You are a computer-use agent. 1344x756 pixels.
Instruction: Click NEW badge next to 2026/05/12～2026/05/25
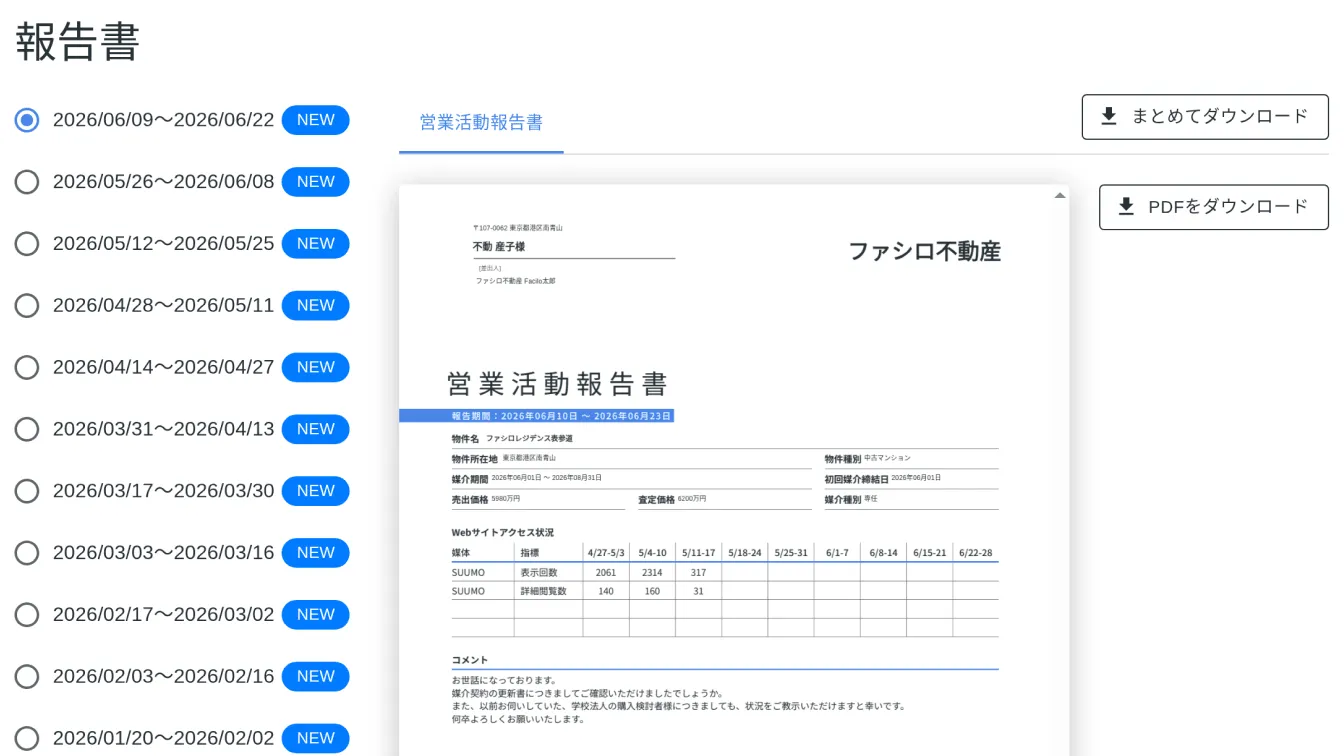pos(315,244)
